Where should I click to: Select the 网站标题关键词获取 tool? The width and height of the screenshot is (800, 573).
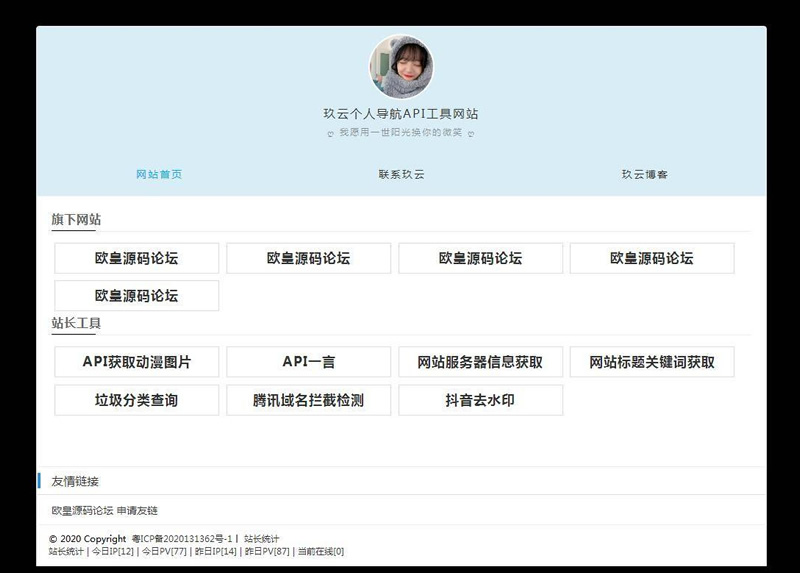pos(652,362)
